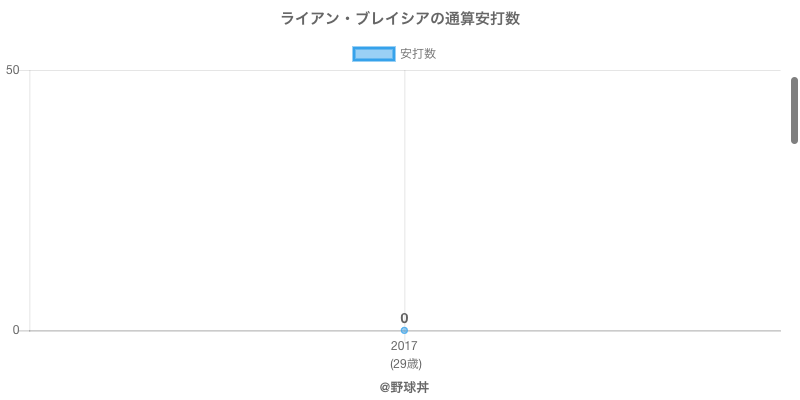This screenshot has height=400, width=800.
Task: Grab the vertical scrollbar thumb
Action: [x=794, y=110]
